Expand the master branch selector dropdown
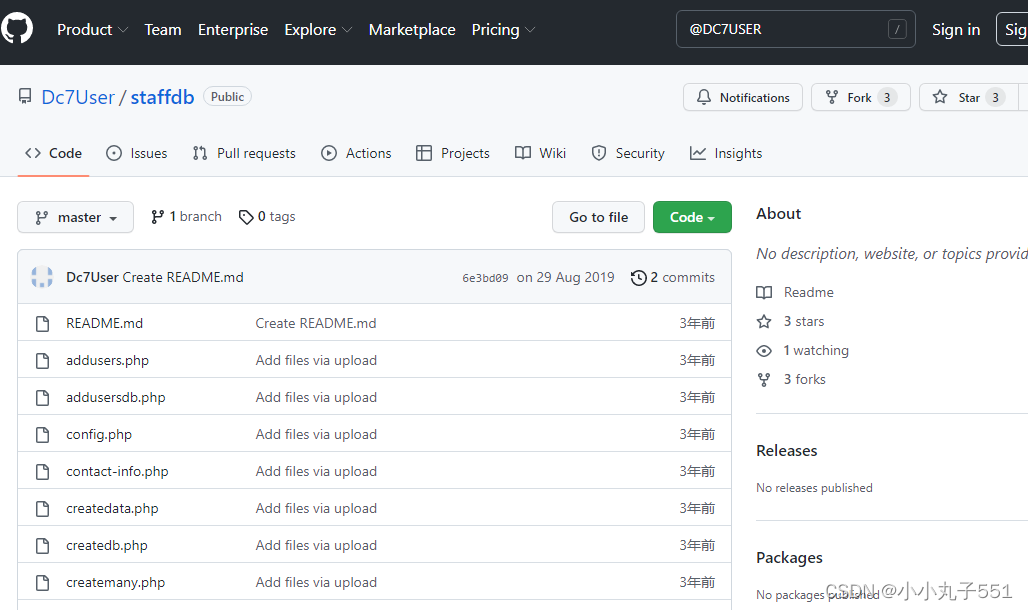Viewport: 1028px width, 610px height. [75, 217]
